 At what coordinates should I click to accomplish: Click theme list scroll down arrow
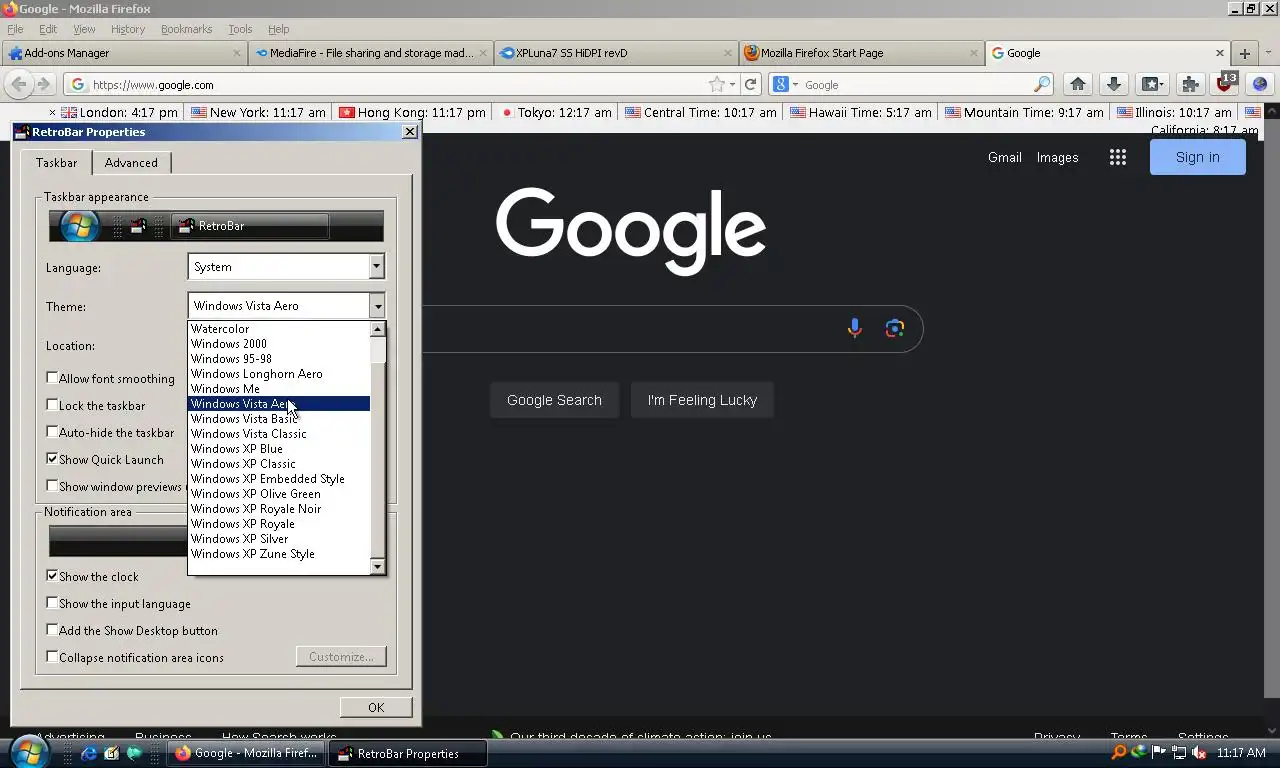pyautogui.click(x=377, y=567)
